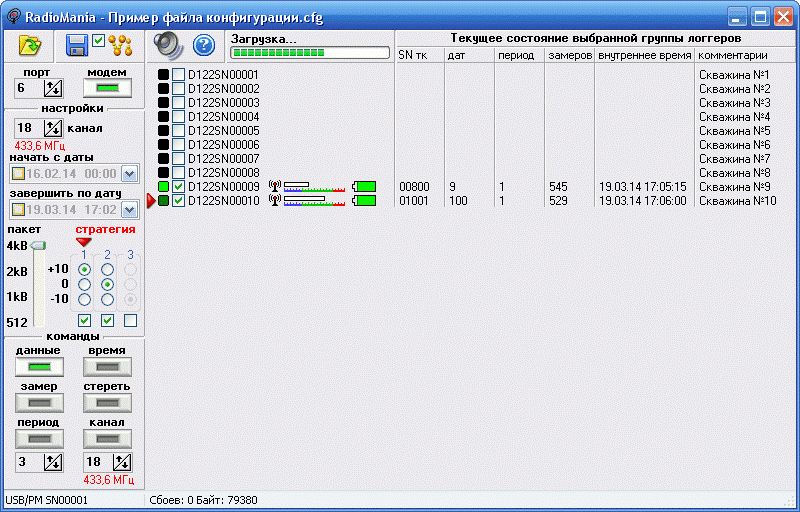The image size is (800, 512).
Task: Open help with blue question mark
Action: click(x=204, y=45)
